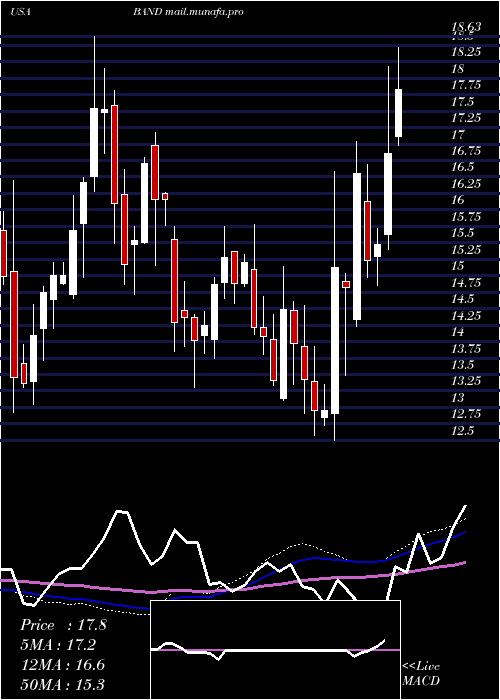Click the 12.5 price axis label
500x700 pixels.
[x=462, y=430]
